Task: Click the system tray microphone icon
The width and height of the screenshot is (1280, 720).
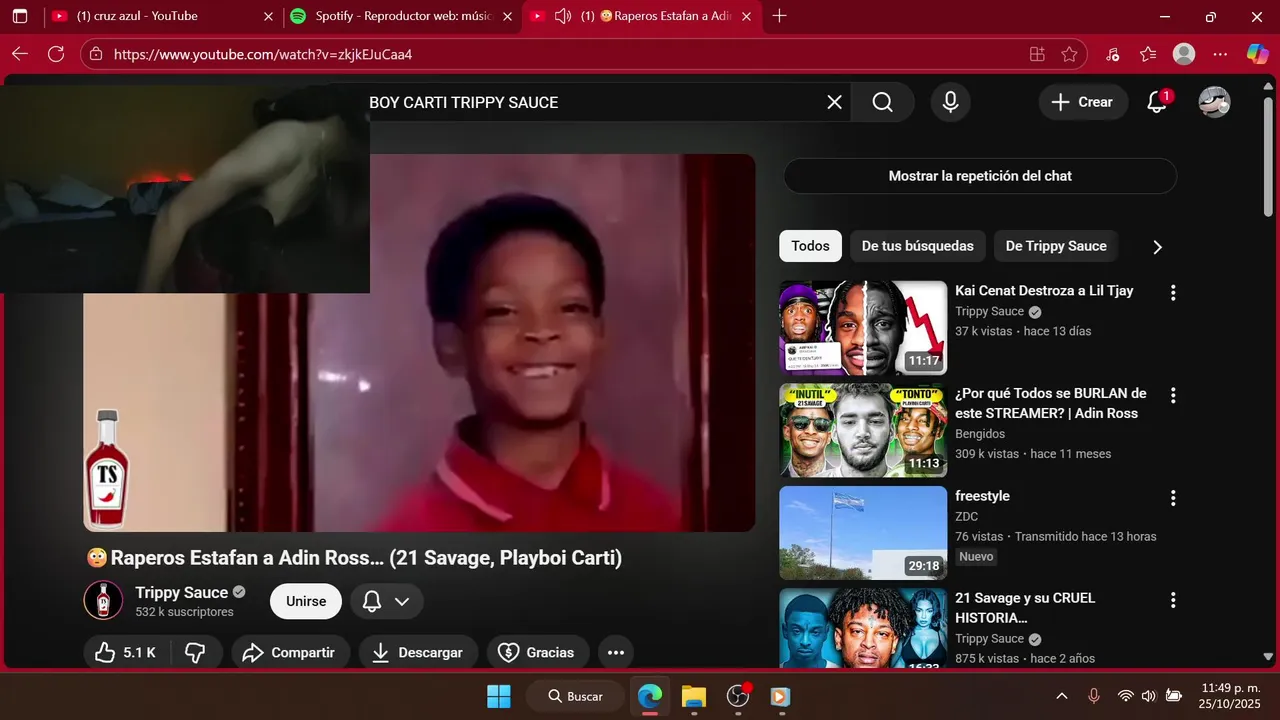Action: pyautogui.click(x=1094, y=696)
